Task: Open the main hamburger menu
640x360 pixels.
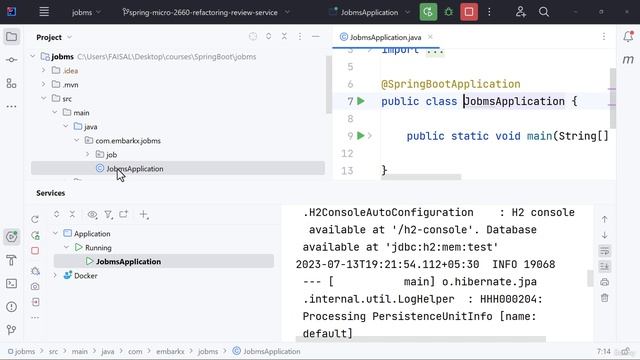Action: 44,12
